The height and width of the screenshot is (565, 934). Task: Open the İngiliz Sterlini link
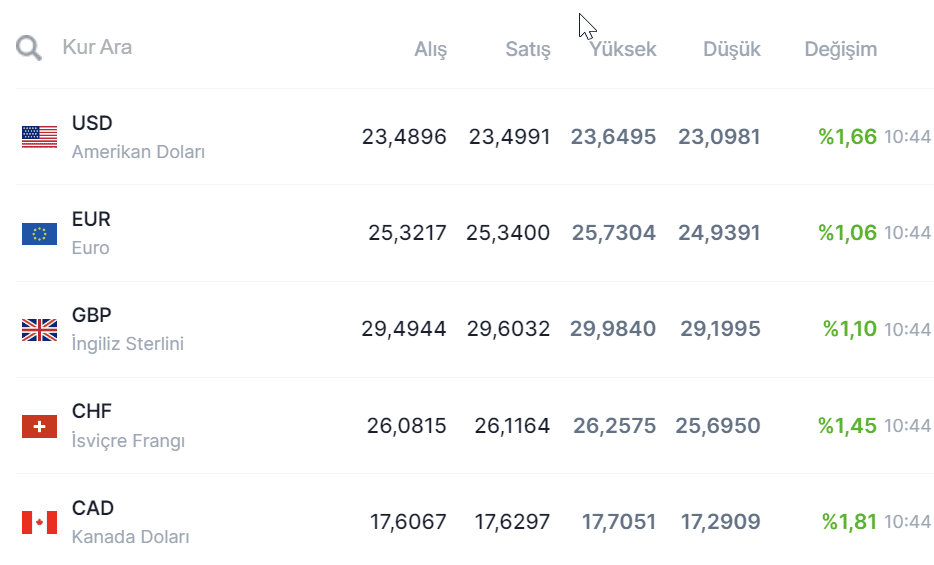coord(128,344)
